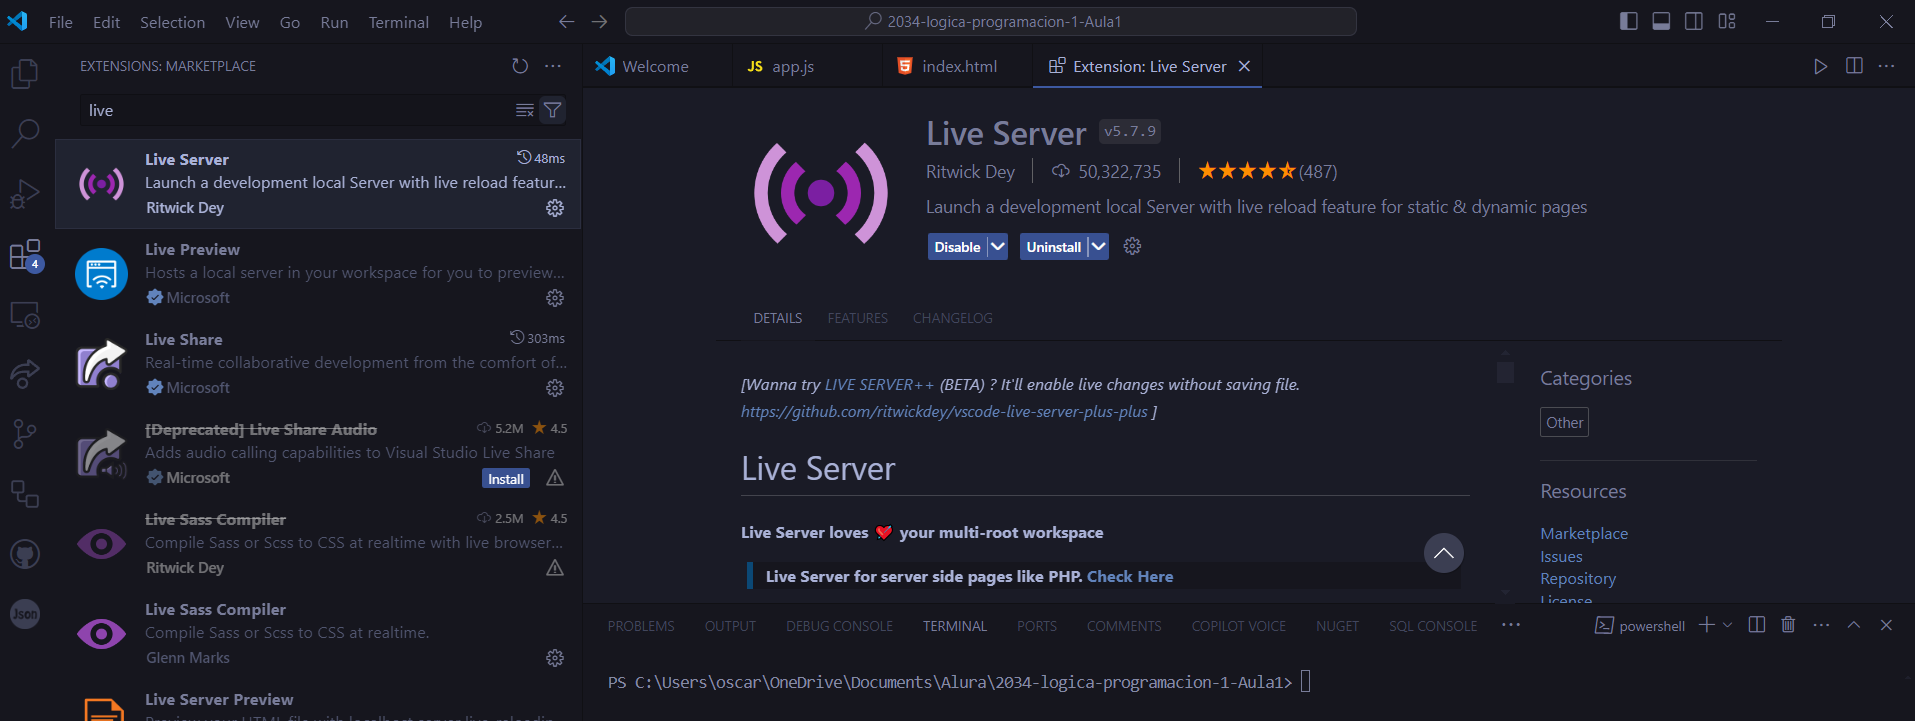The height and width of the screenshot is (721, 1915).
Task: Open the Marketplace resource link
Action: click(1584, 533)
